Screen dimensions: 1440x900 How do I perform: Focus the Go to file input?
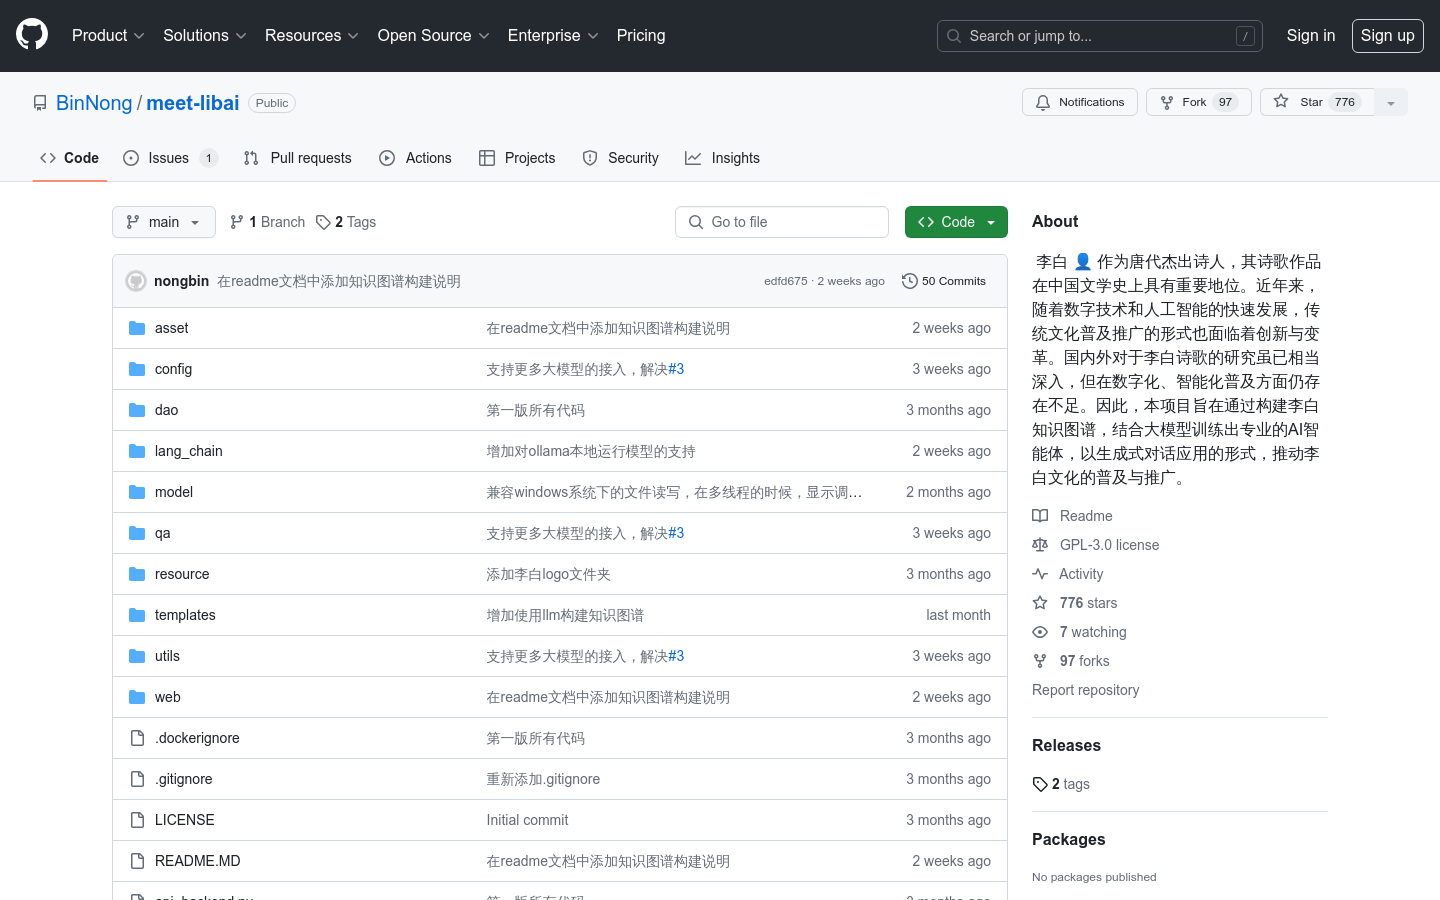(x=782, y=222)
